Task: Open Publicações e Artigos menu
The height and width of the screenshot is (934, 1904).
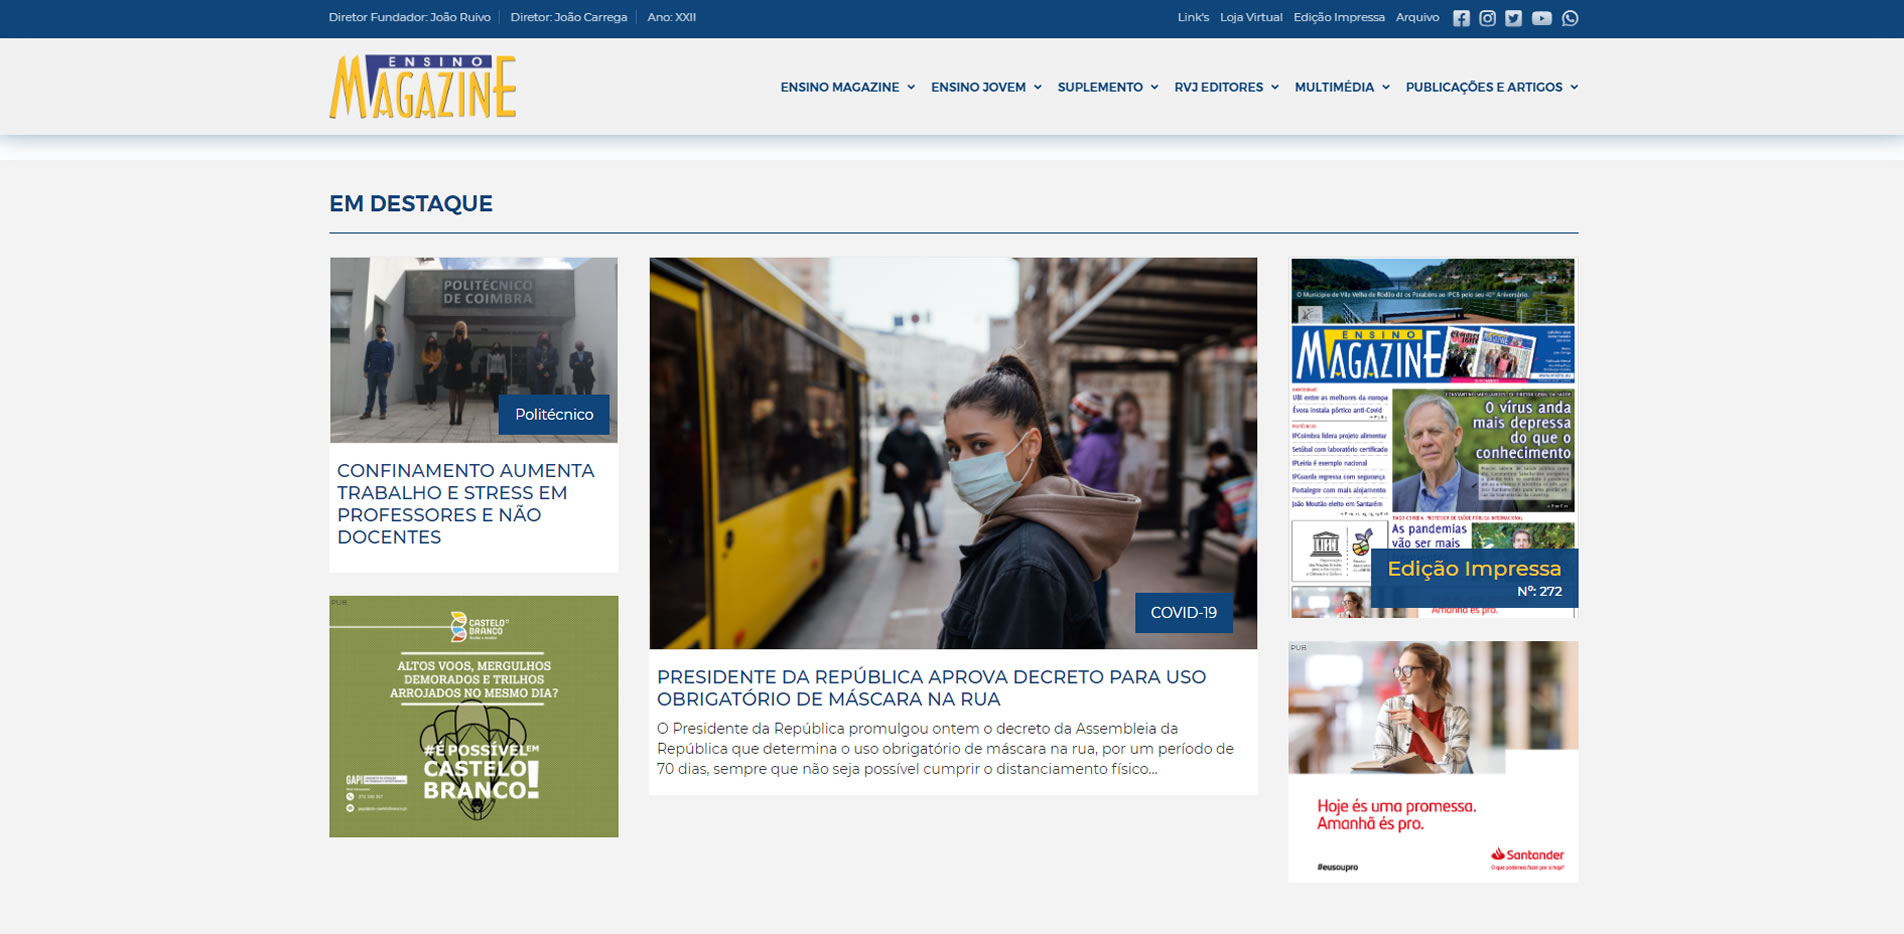Action: (x=1491, y=87)
